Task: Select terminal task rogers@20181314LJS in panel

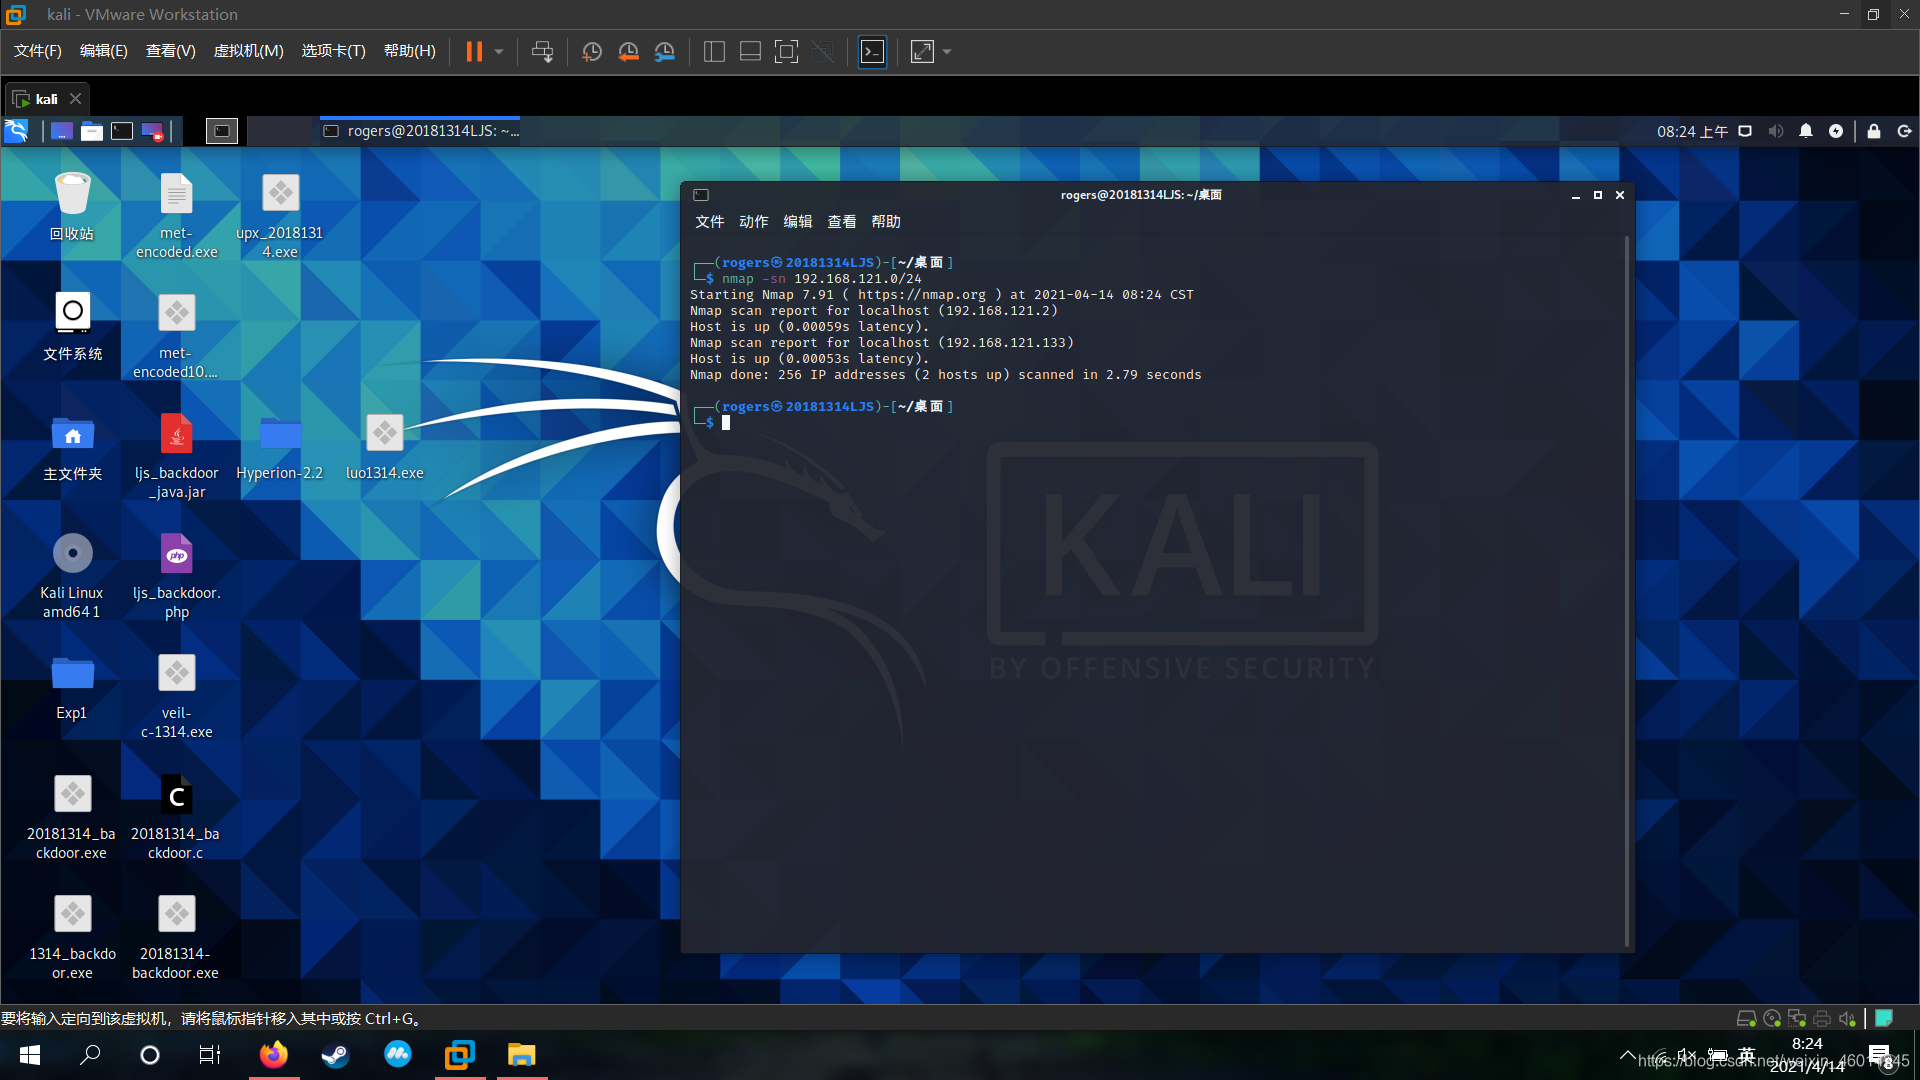Action: pos(420,131)
